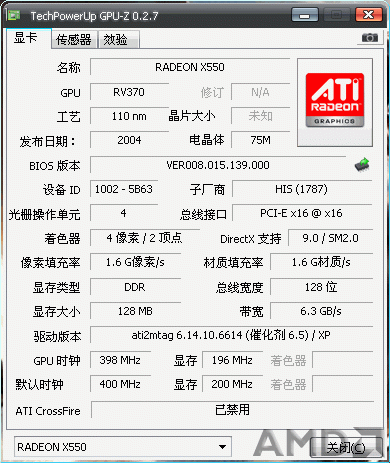Image resolution: width=390 pixels, height=463 pixels.
Task: Click the 关闭(C) button
Action: [346, 447]
